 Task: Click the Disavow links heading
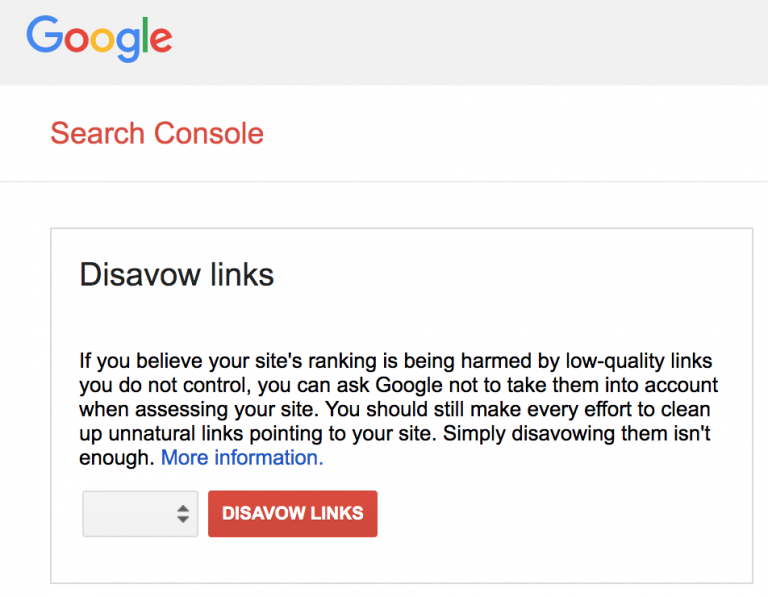pyautogui.click(x=176, y=274)
